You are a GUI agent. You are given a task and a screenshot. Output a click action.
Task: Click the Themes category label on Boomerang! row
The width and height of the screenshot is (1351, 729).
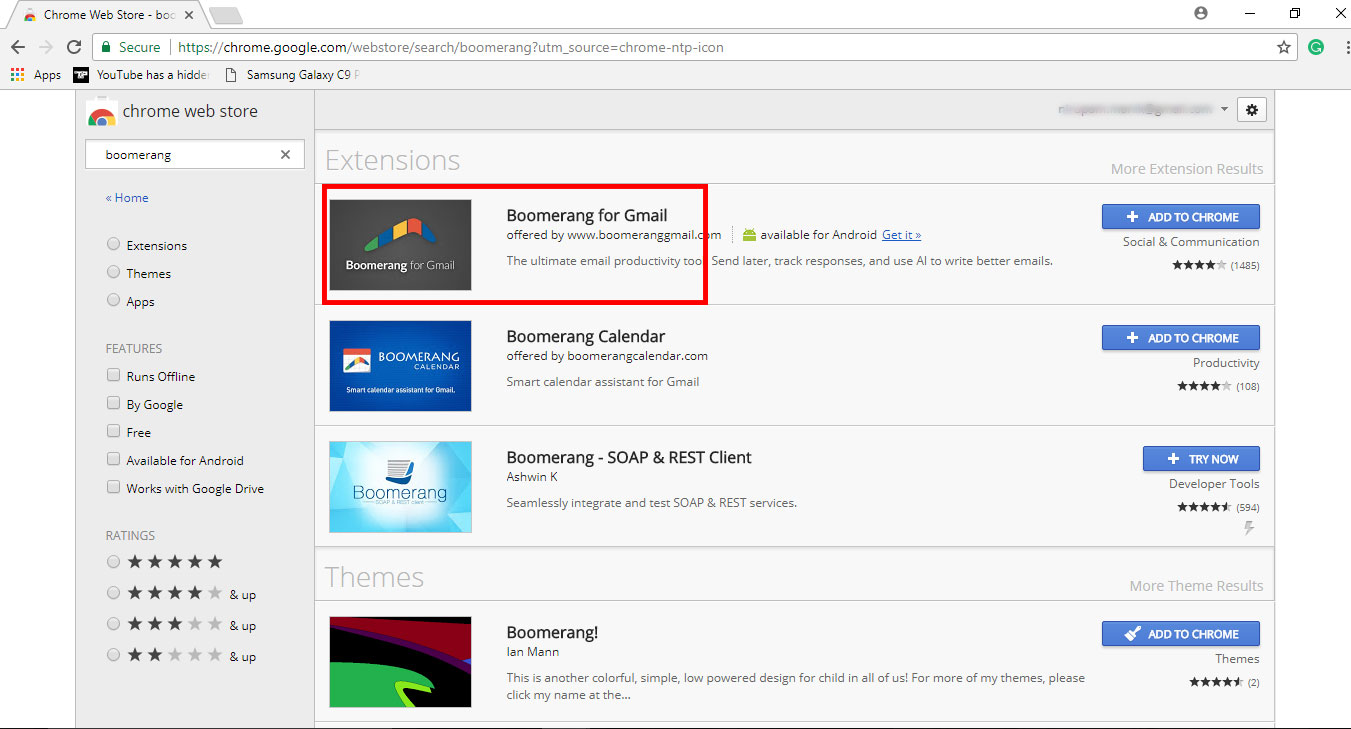[x=1237, y=659]
